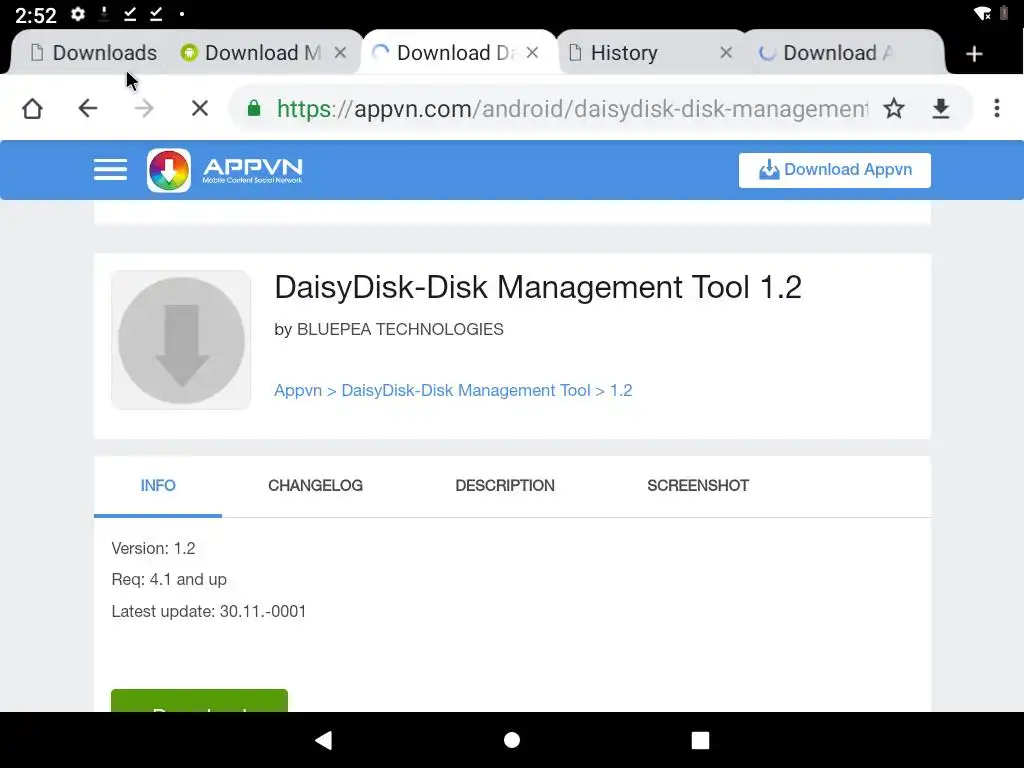The width and height of the screenshot is (1024, 768).
Task: Click the Latest update: 30.11.-0001 text
Action: tap(209, 611)
